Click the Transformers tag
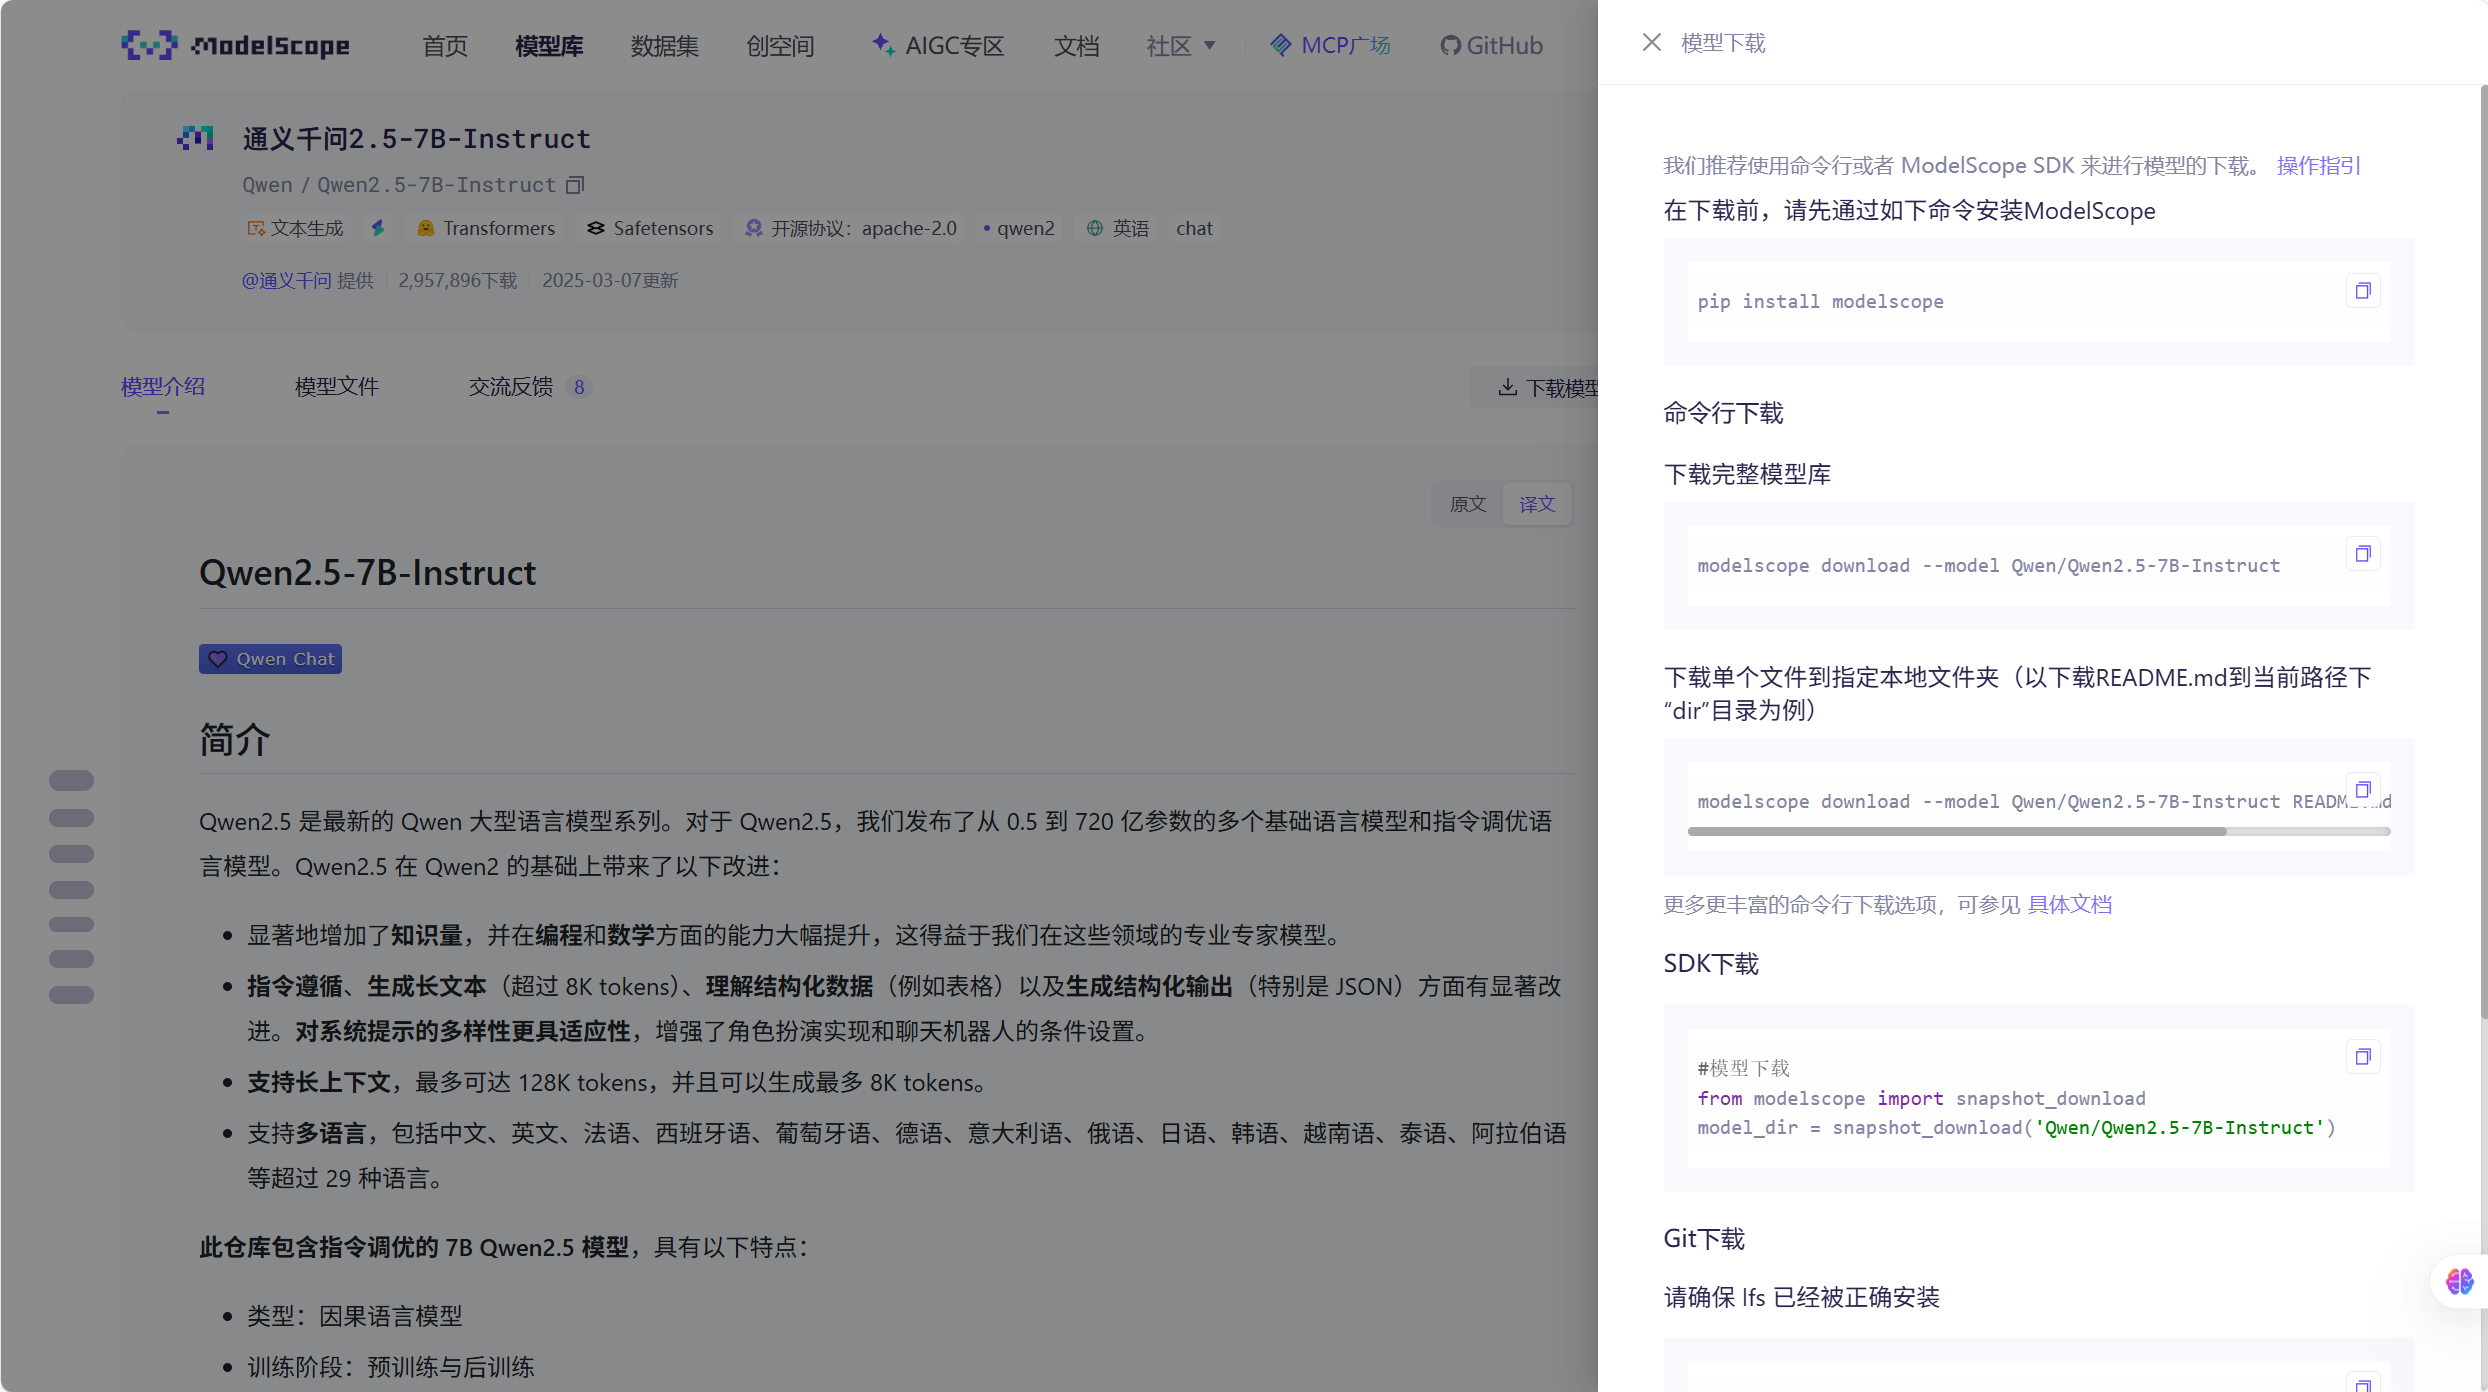Viewport: 2488px width, 1392px height. coord(486,228)
